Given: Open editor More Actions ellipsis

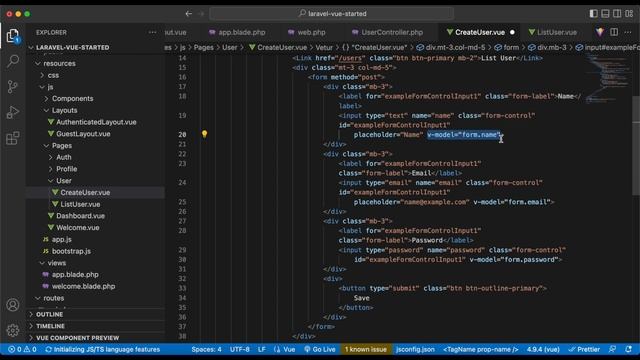Looking at the screenshot, I should [628, 32].
